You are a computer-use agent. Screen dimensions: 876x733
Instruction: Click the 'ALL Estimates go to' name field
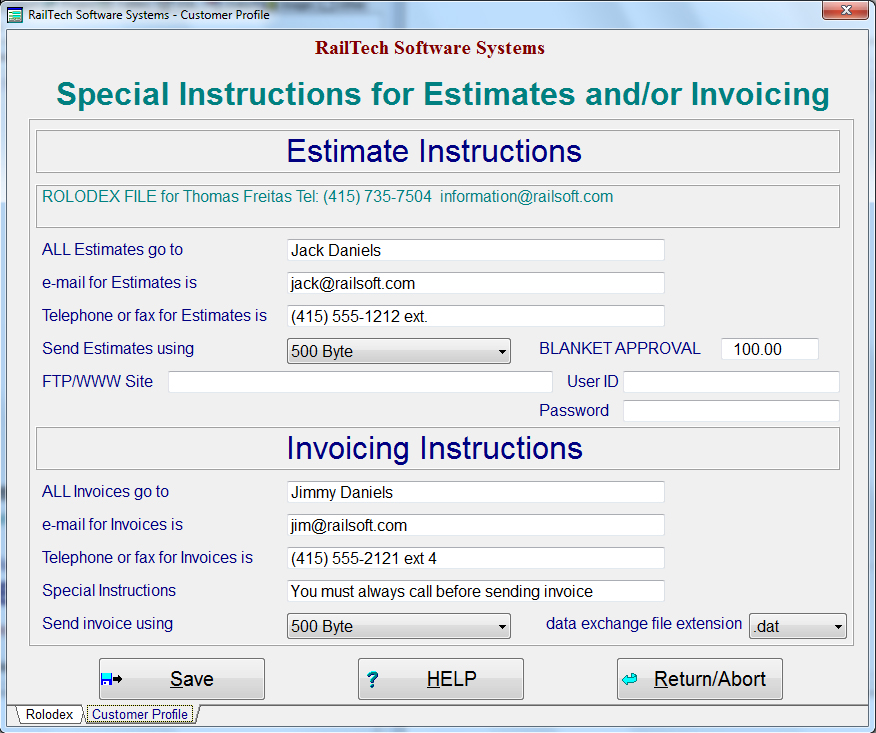[475, 249]
